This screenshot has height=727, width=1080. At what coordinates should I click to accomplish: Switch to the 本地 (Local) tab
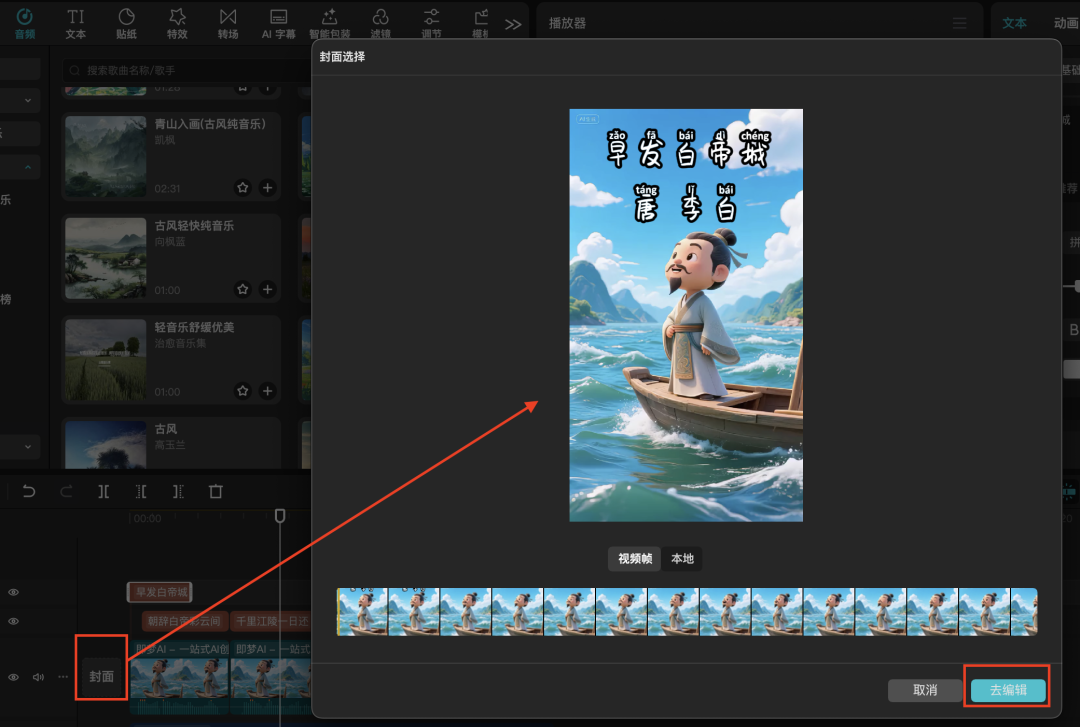click(x=682, y=559)
